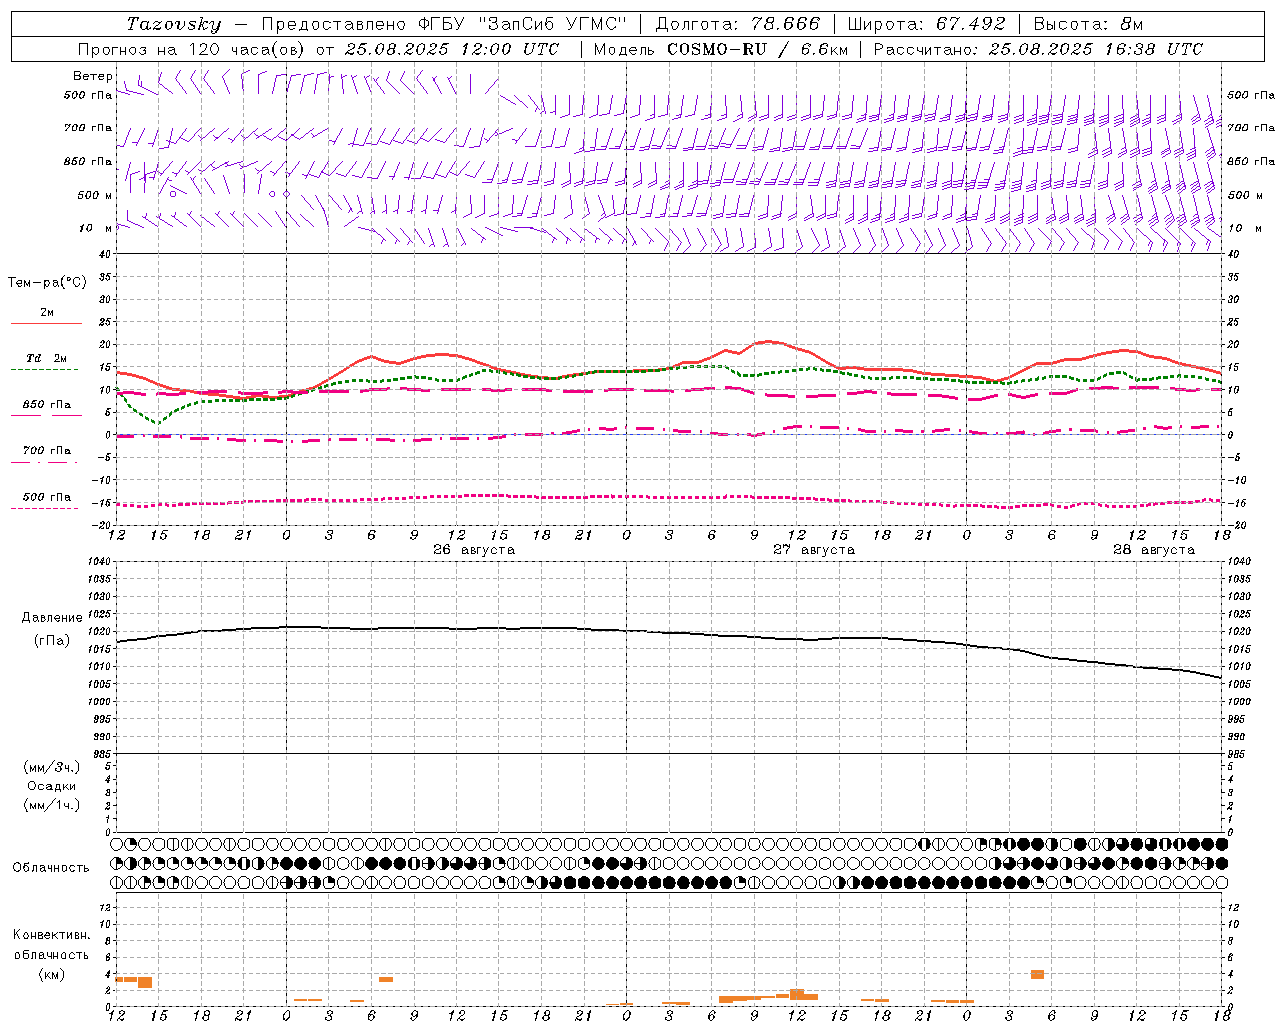The height and width of the screenshot is (1024, 1280).
Task: Click red solid 2м temperature legend line
Action: pos(45,324)
